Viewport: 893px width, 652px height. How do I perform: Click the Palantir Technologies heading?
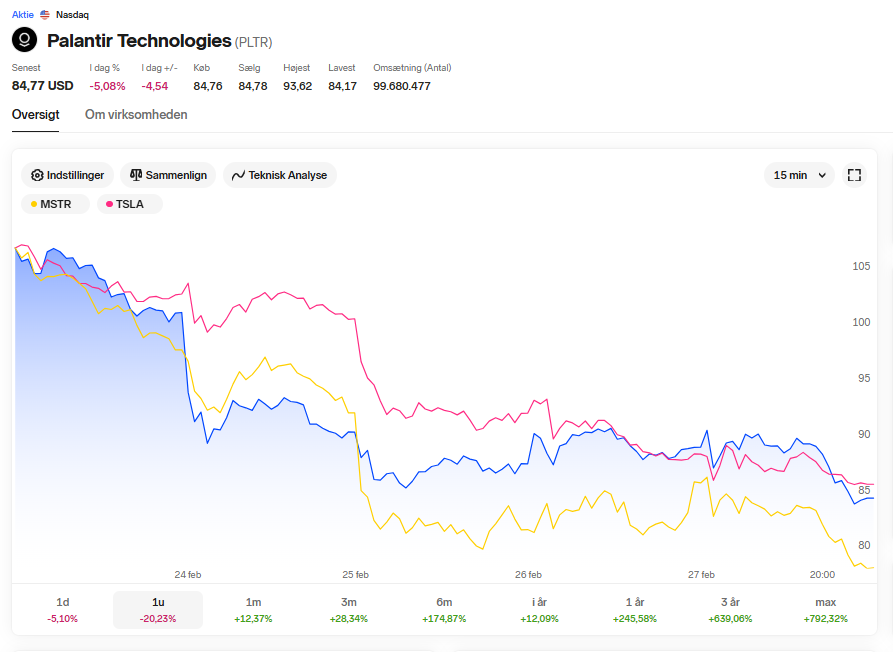click(139, 41)
